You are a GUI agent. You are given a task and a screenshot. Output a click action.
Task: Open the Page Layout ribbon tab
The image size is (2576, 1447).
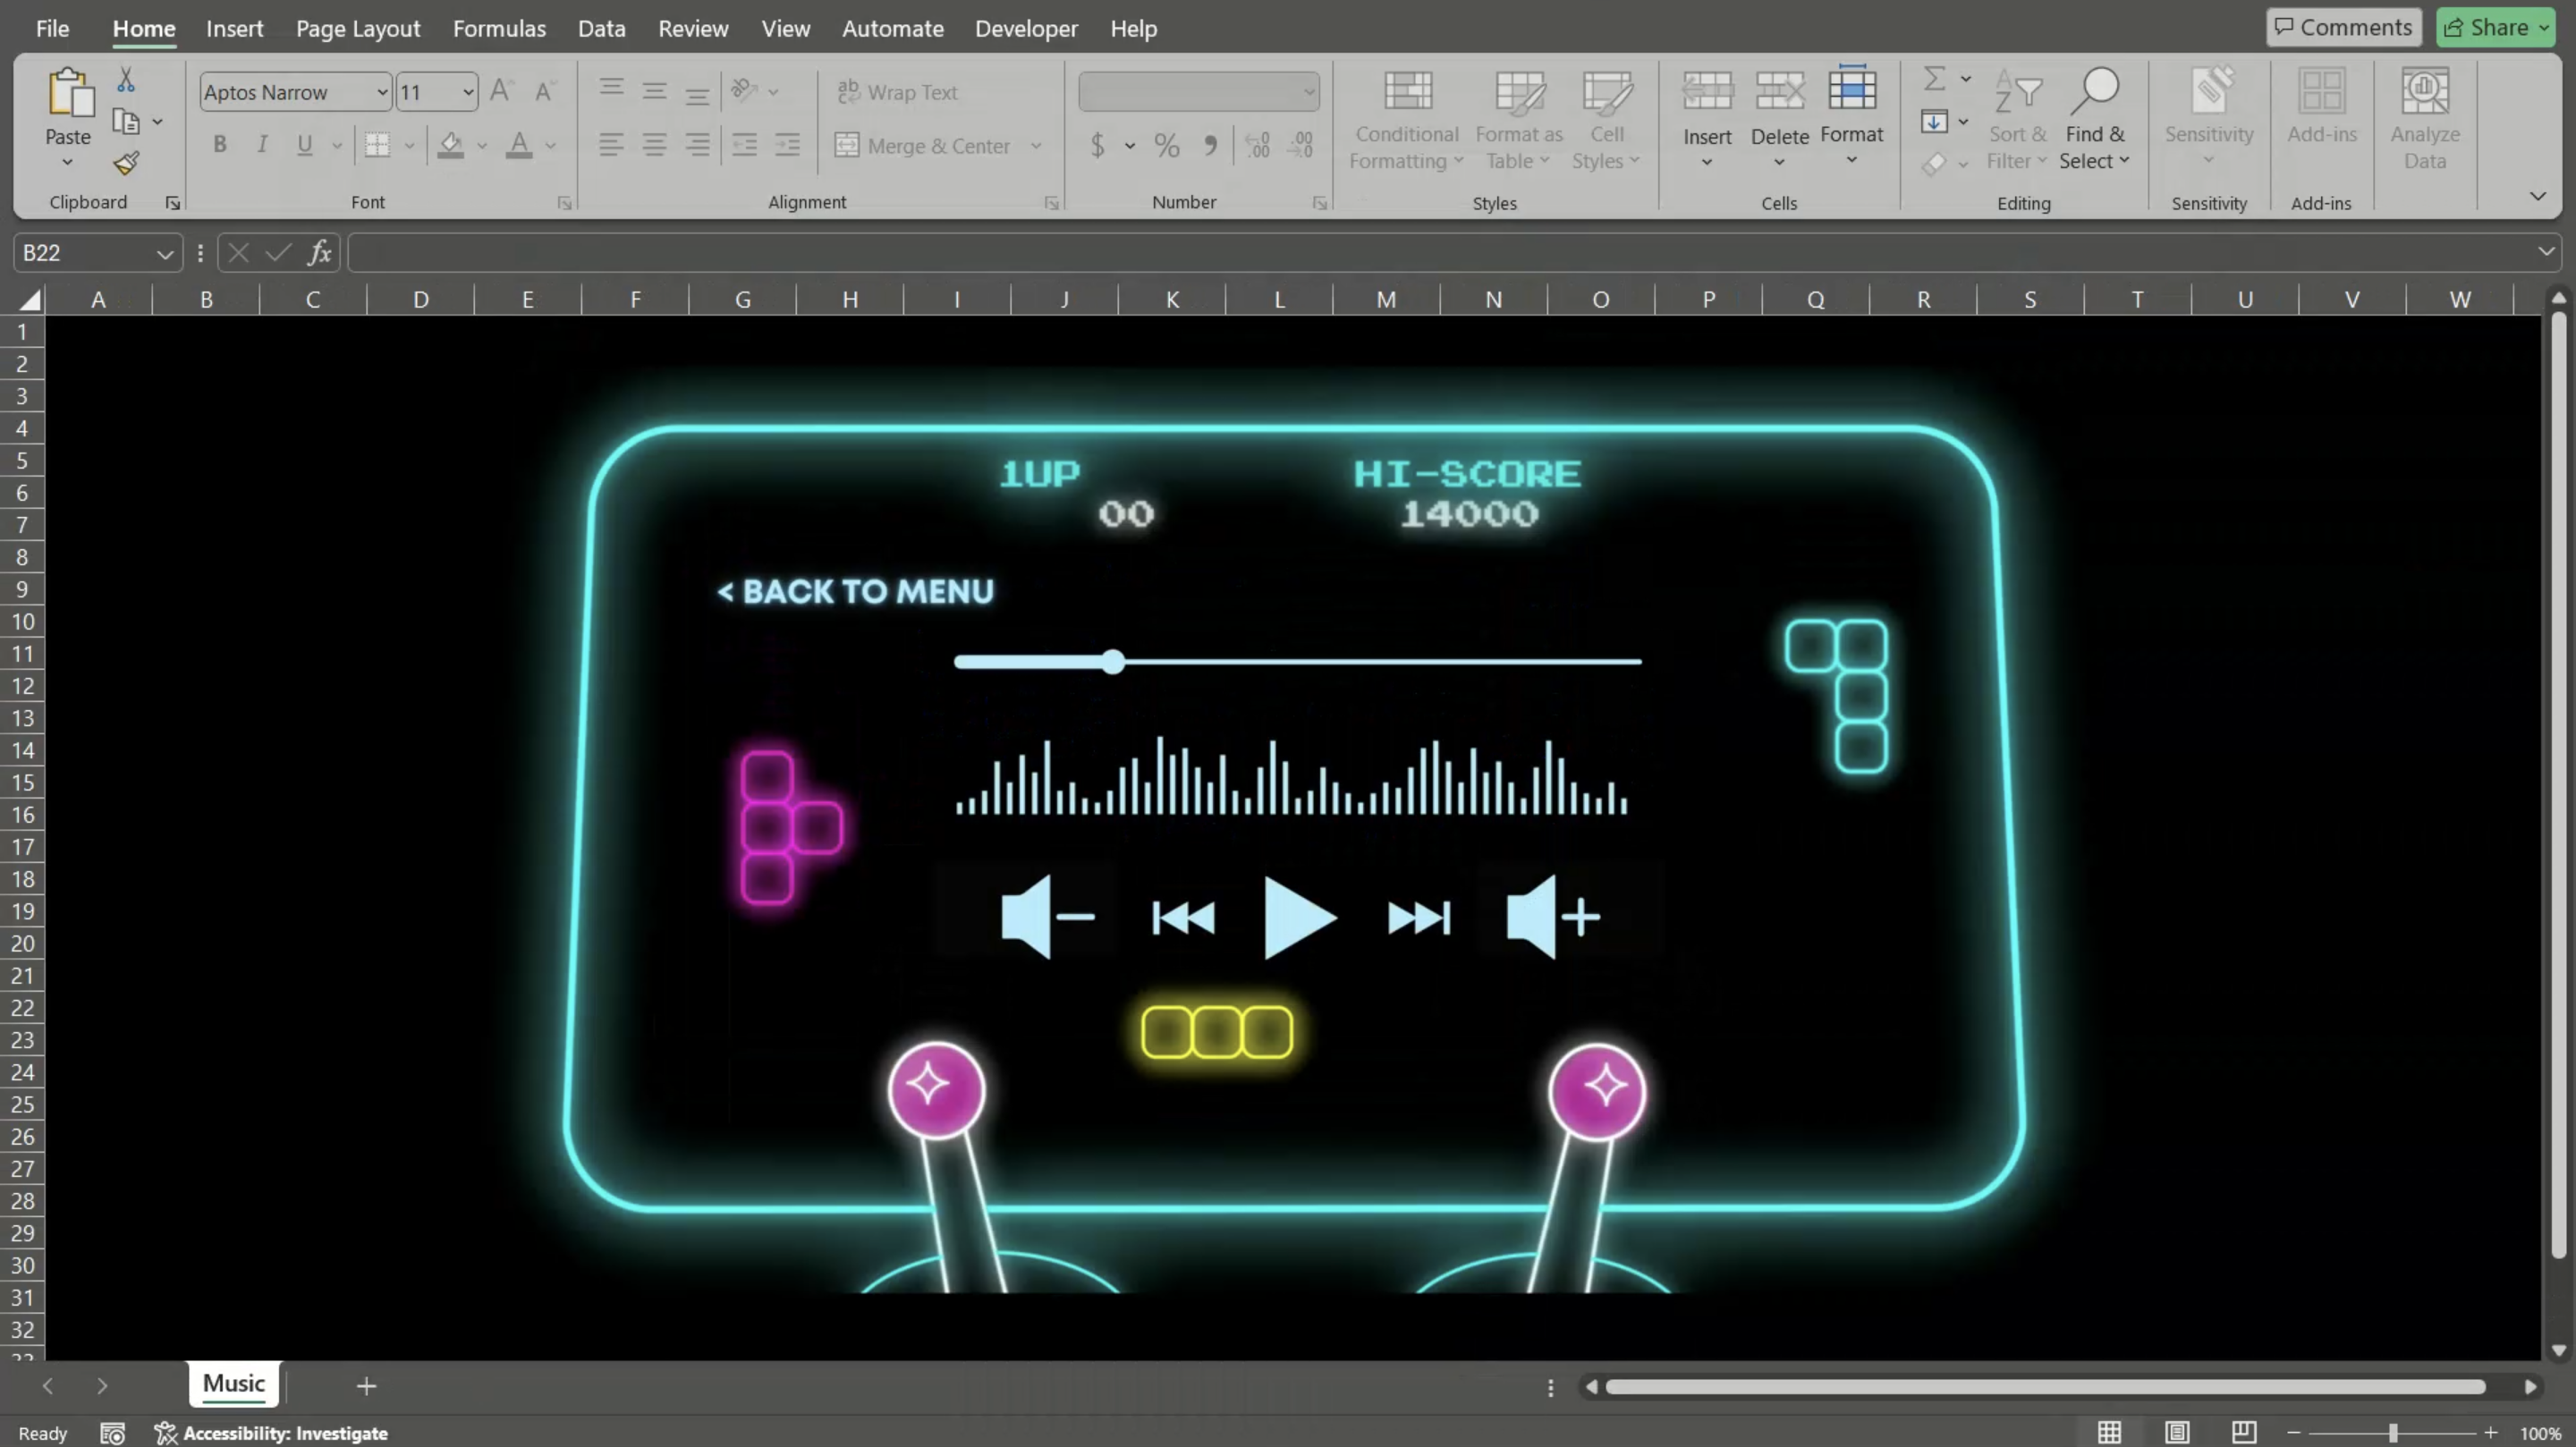(357, 28)
